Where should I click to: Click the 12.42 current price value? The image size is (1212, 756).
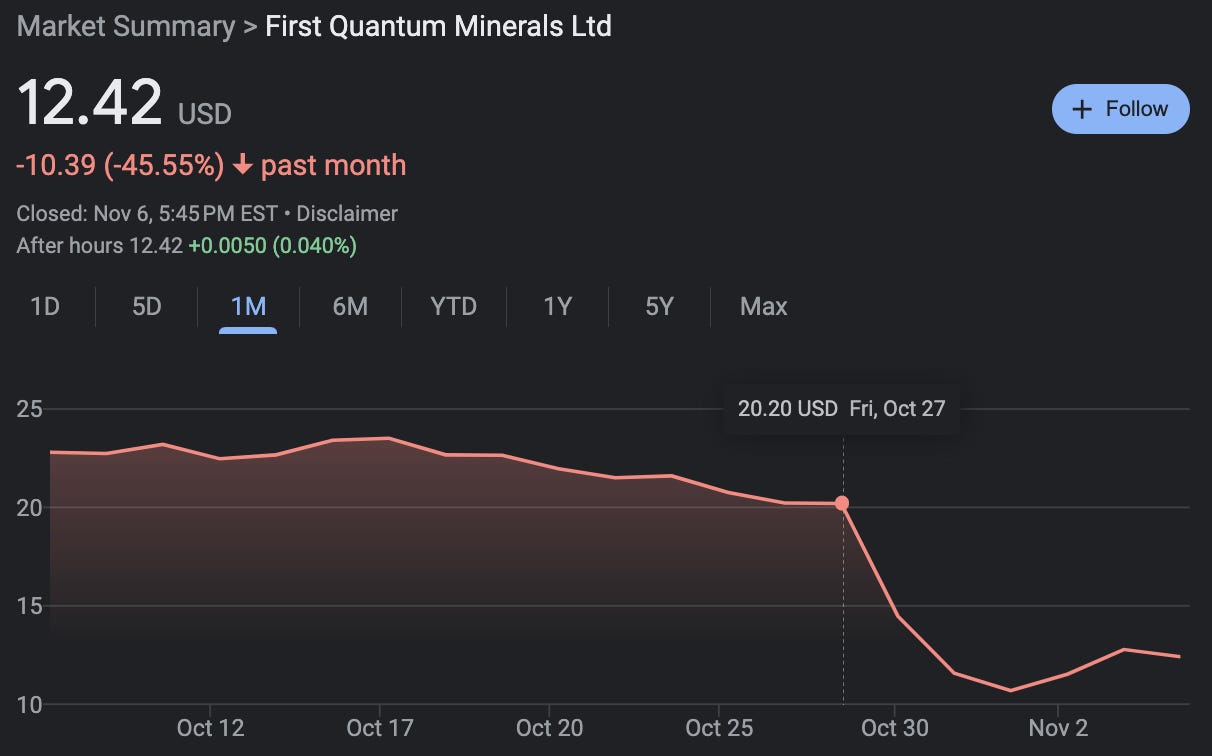90,102
